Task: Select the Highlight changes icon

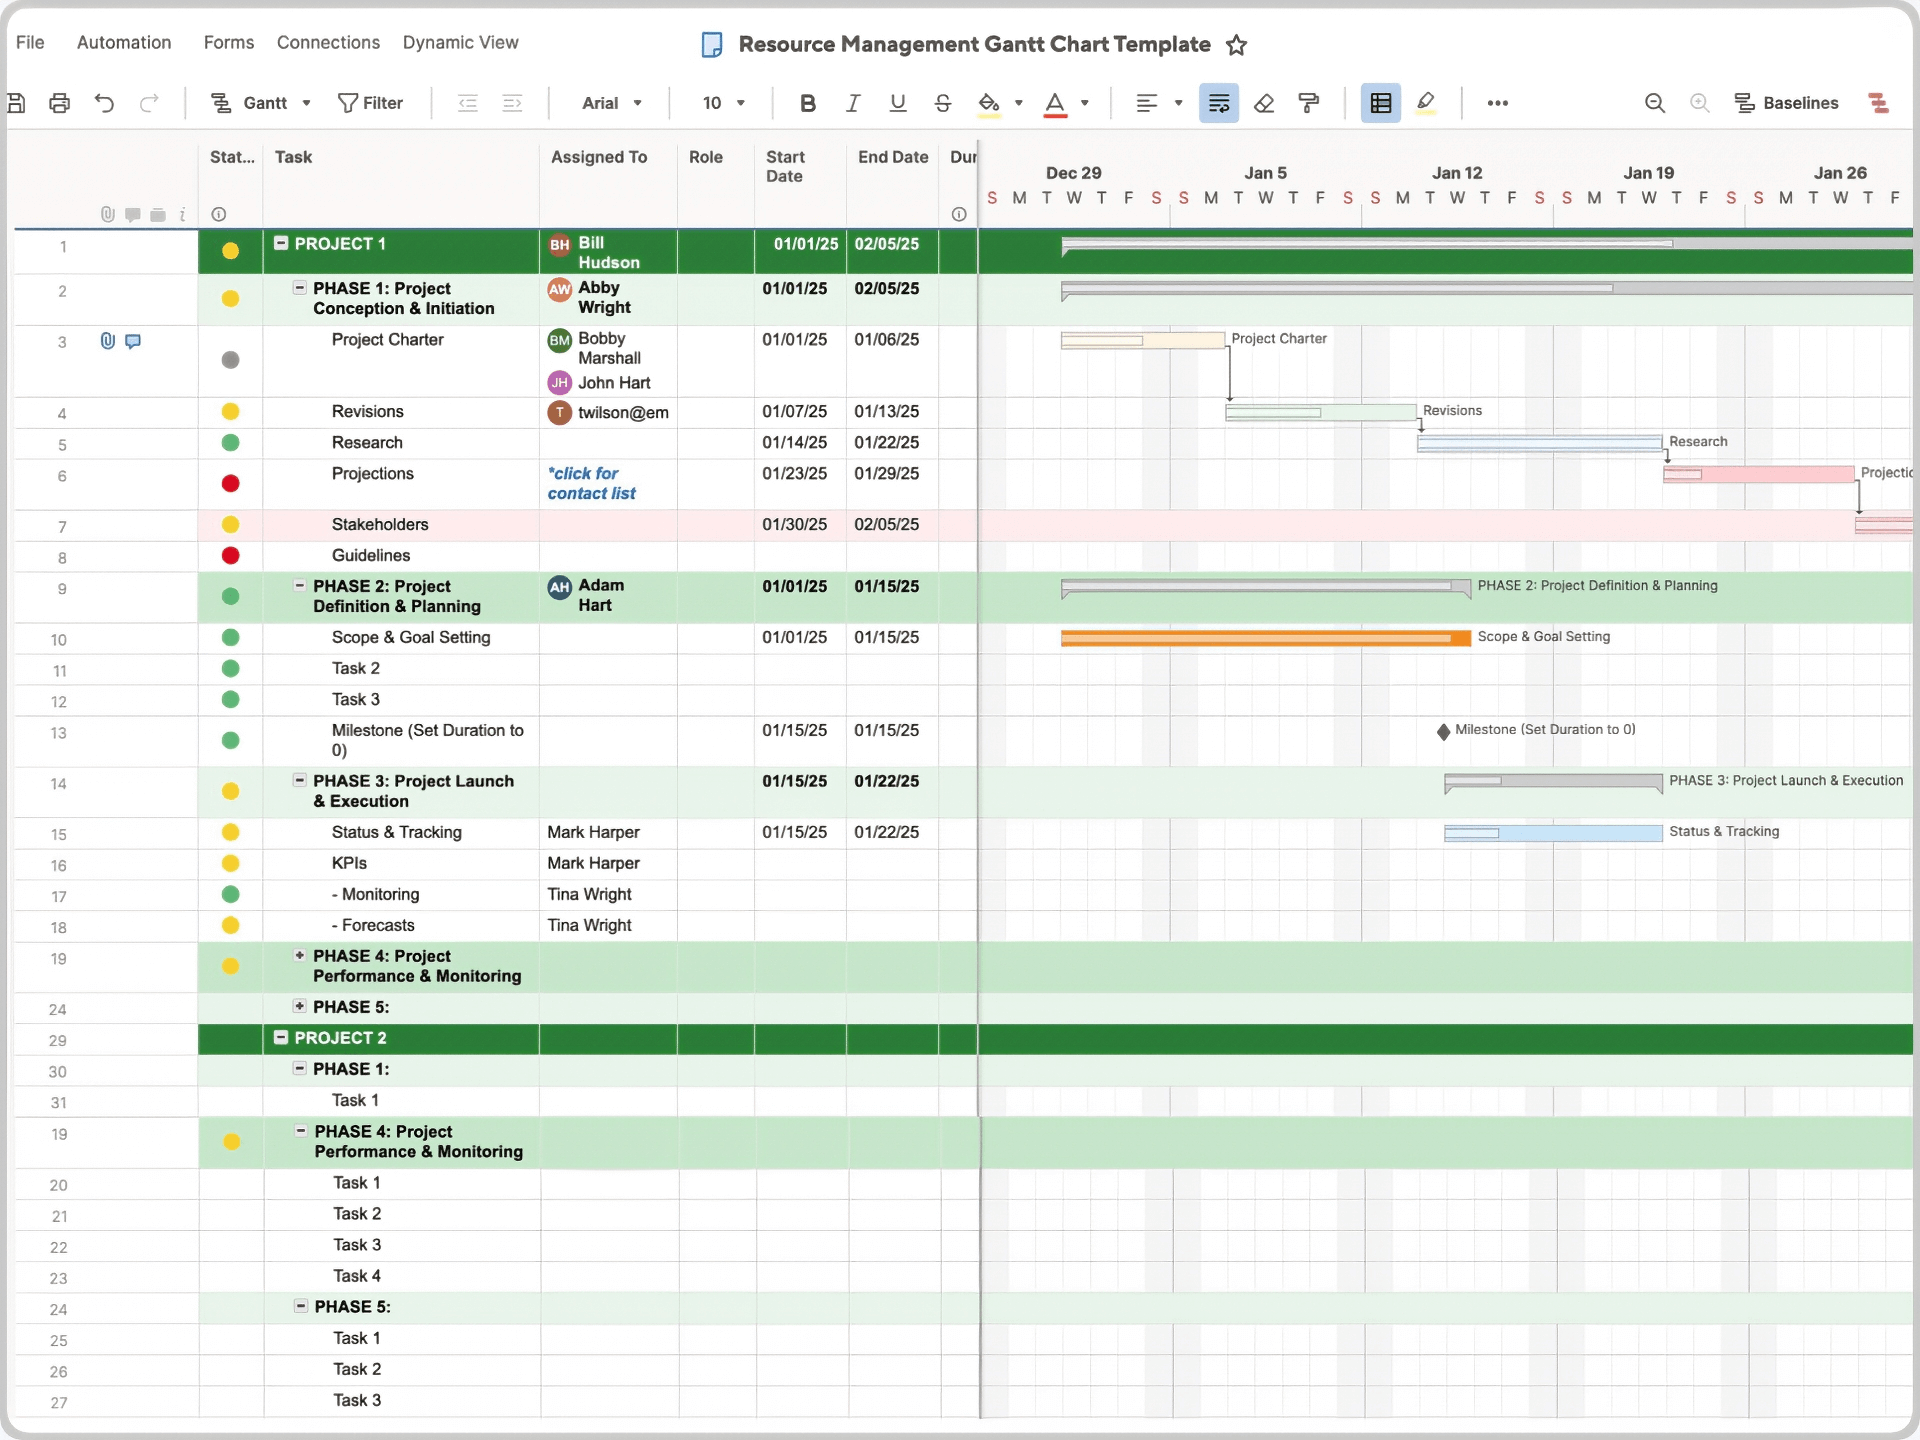Action: 1427,103
